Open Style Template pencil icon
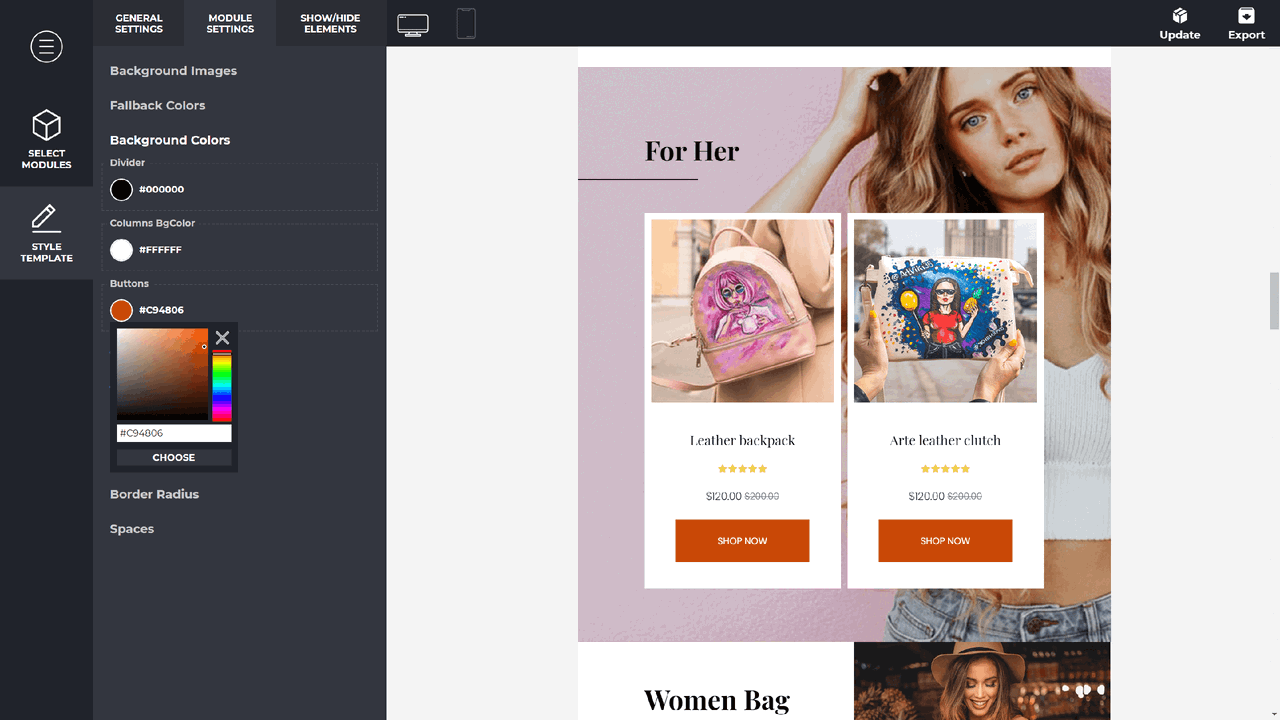This screenshot has width=1280, height=720. pyautogui.click(x=46, y=217)
